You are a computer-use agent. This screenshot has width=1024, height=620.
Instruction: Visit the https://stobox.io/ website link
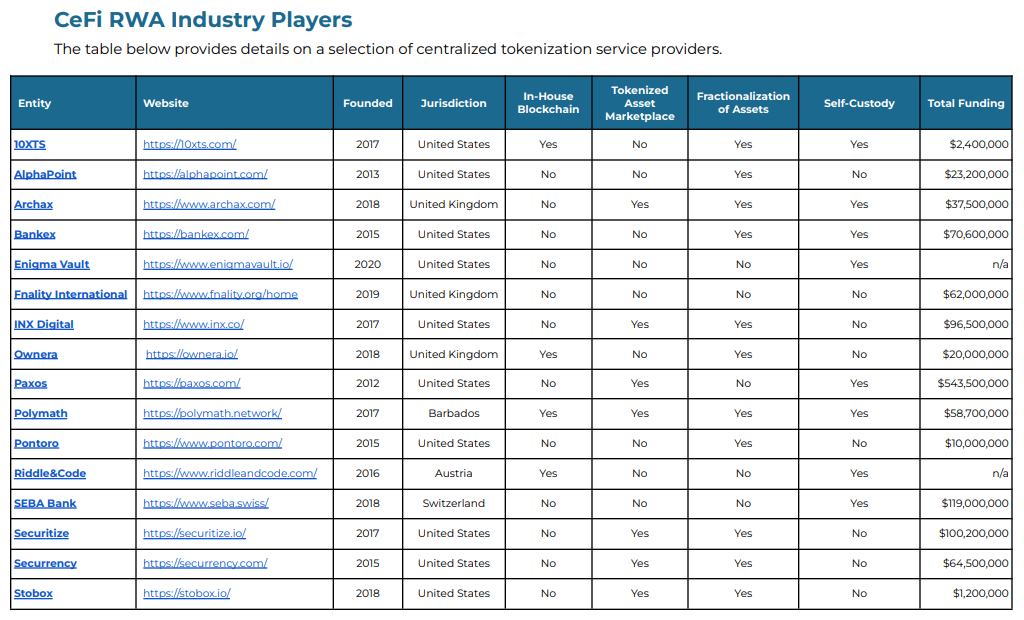[x=187, y=594]
